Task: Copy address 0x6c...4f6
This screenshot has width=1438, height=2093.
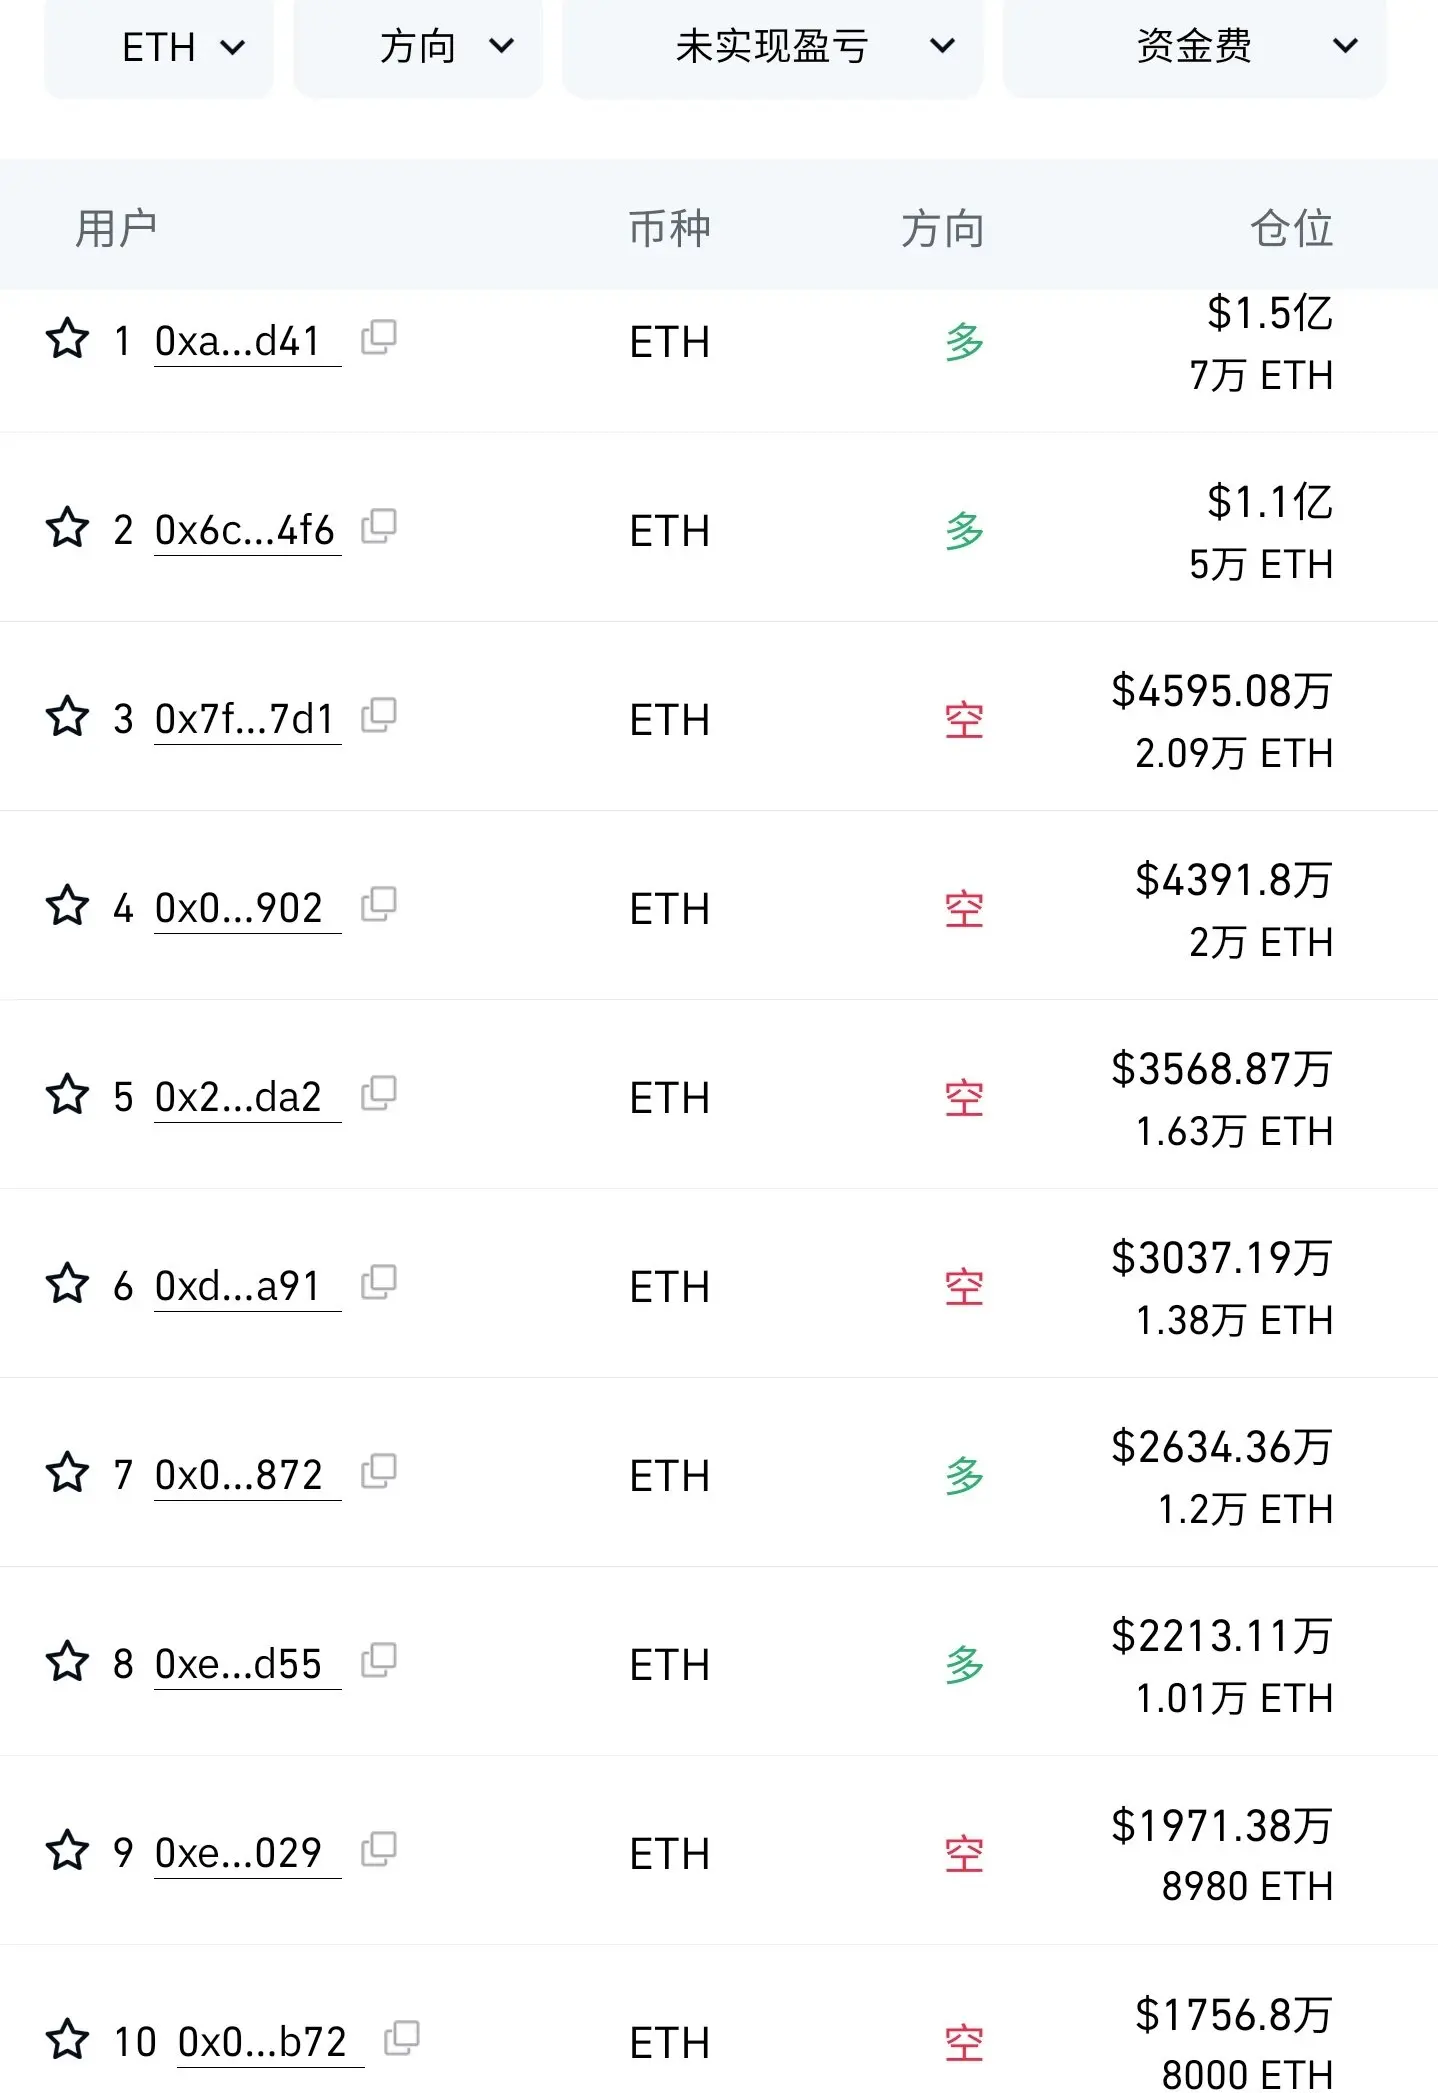Action: 379,527
